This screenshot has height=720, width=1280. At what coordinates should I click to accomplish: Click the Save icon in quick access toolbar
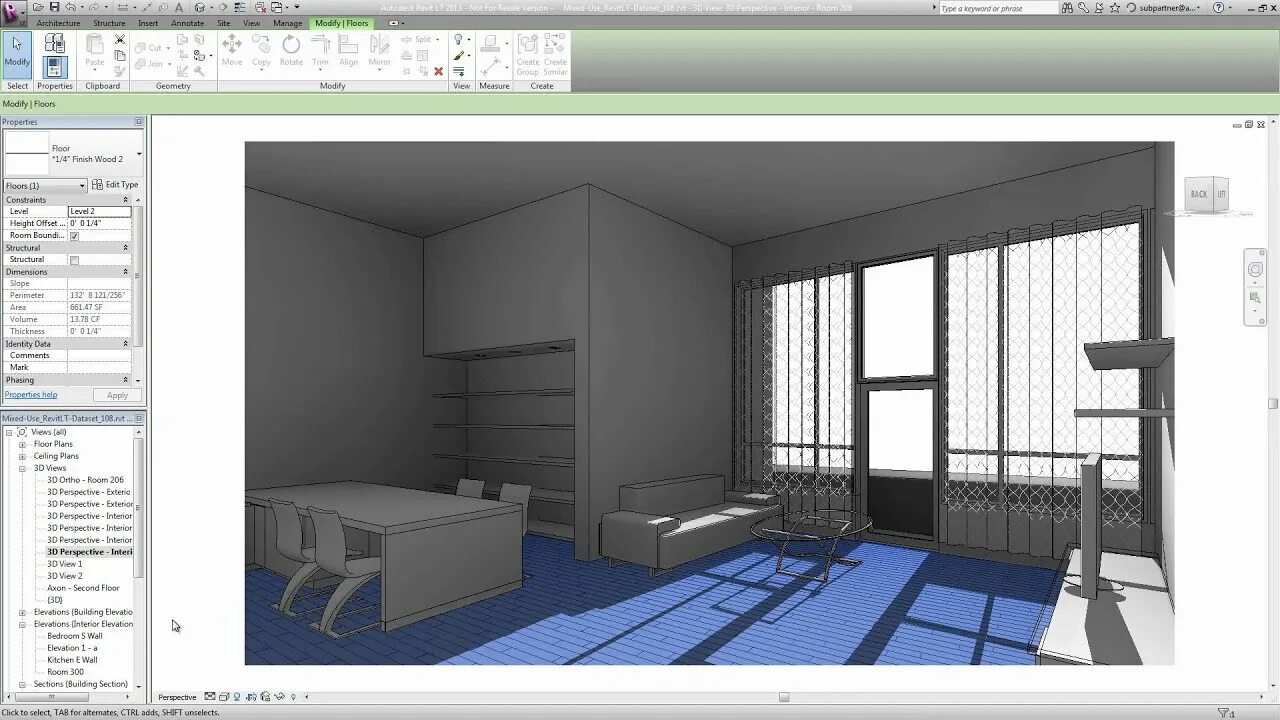coord(53,8)
